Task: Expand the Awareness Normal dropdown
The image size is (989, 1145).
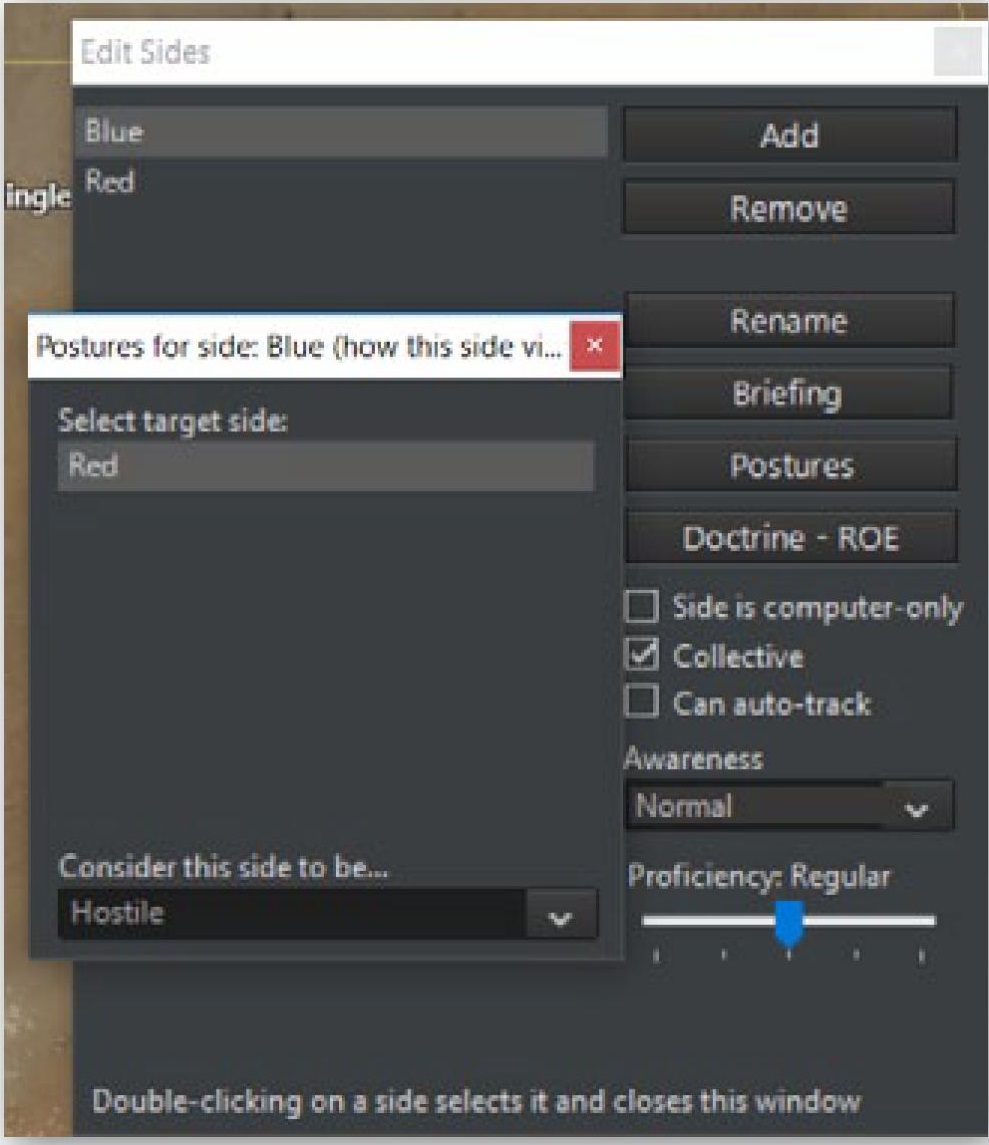Action: [916, 806]
